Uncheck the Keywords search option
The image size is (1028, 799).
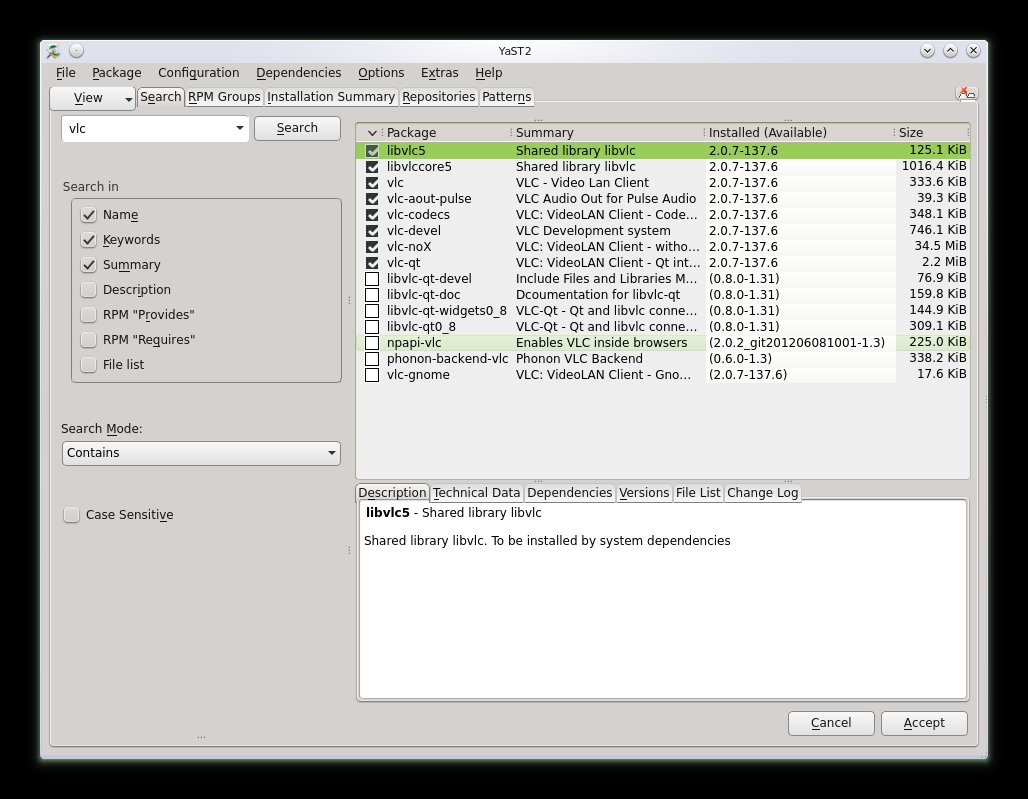tap(89, 240)
